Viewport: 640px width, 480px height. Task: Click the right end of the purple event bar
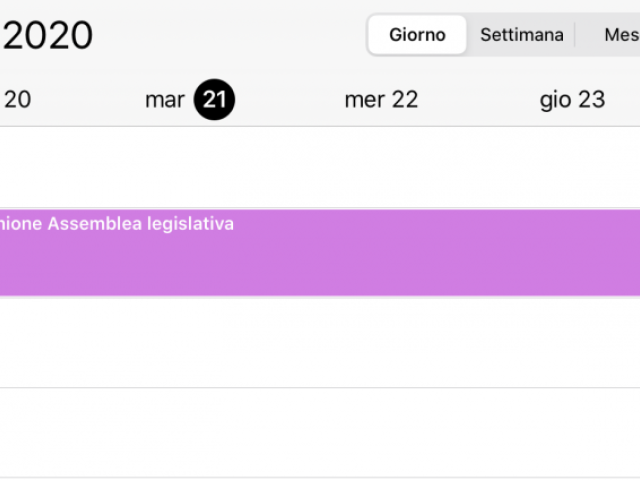pos(625,252)
